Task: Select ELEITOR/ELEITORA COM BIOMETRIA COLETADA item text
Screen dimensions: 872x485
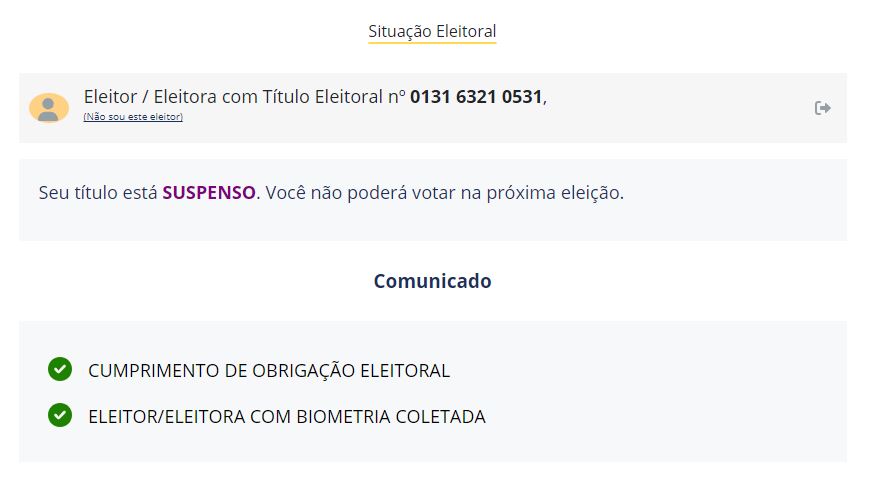Action: coord(287,417)
